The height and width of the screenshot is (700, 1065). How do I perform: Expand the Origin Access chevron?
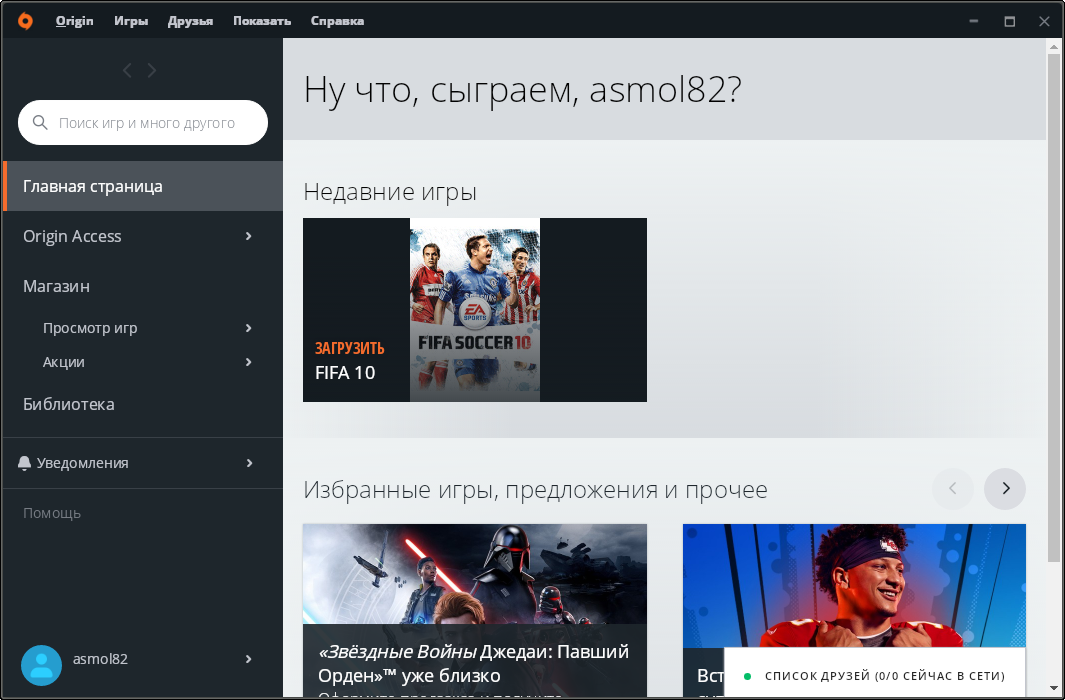(x=249, y=236)
